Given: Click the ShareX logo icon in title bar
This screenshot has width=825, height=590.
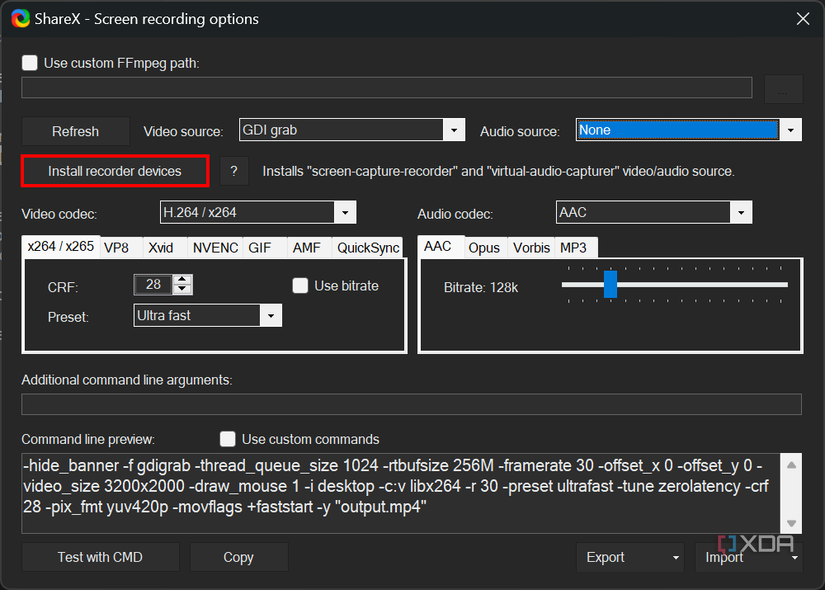Looking at the screenshot, I should tap(21, 19).
